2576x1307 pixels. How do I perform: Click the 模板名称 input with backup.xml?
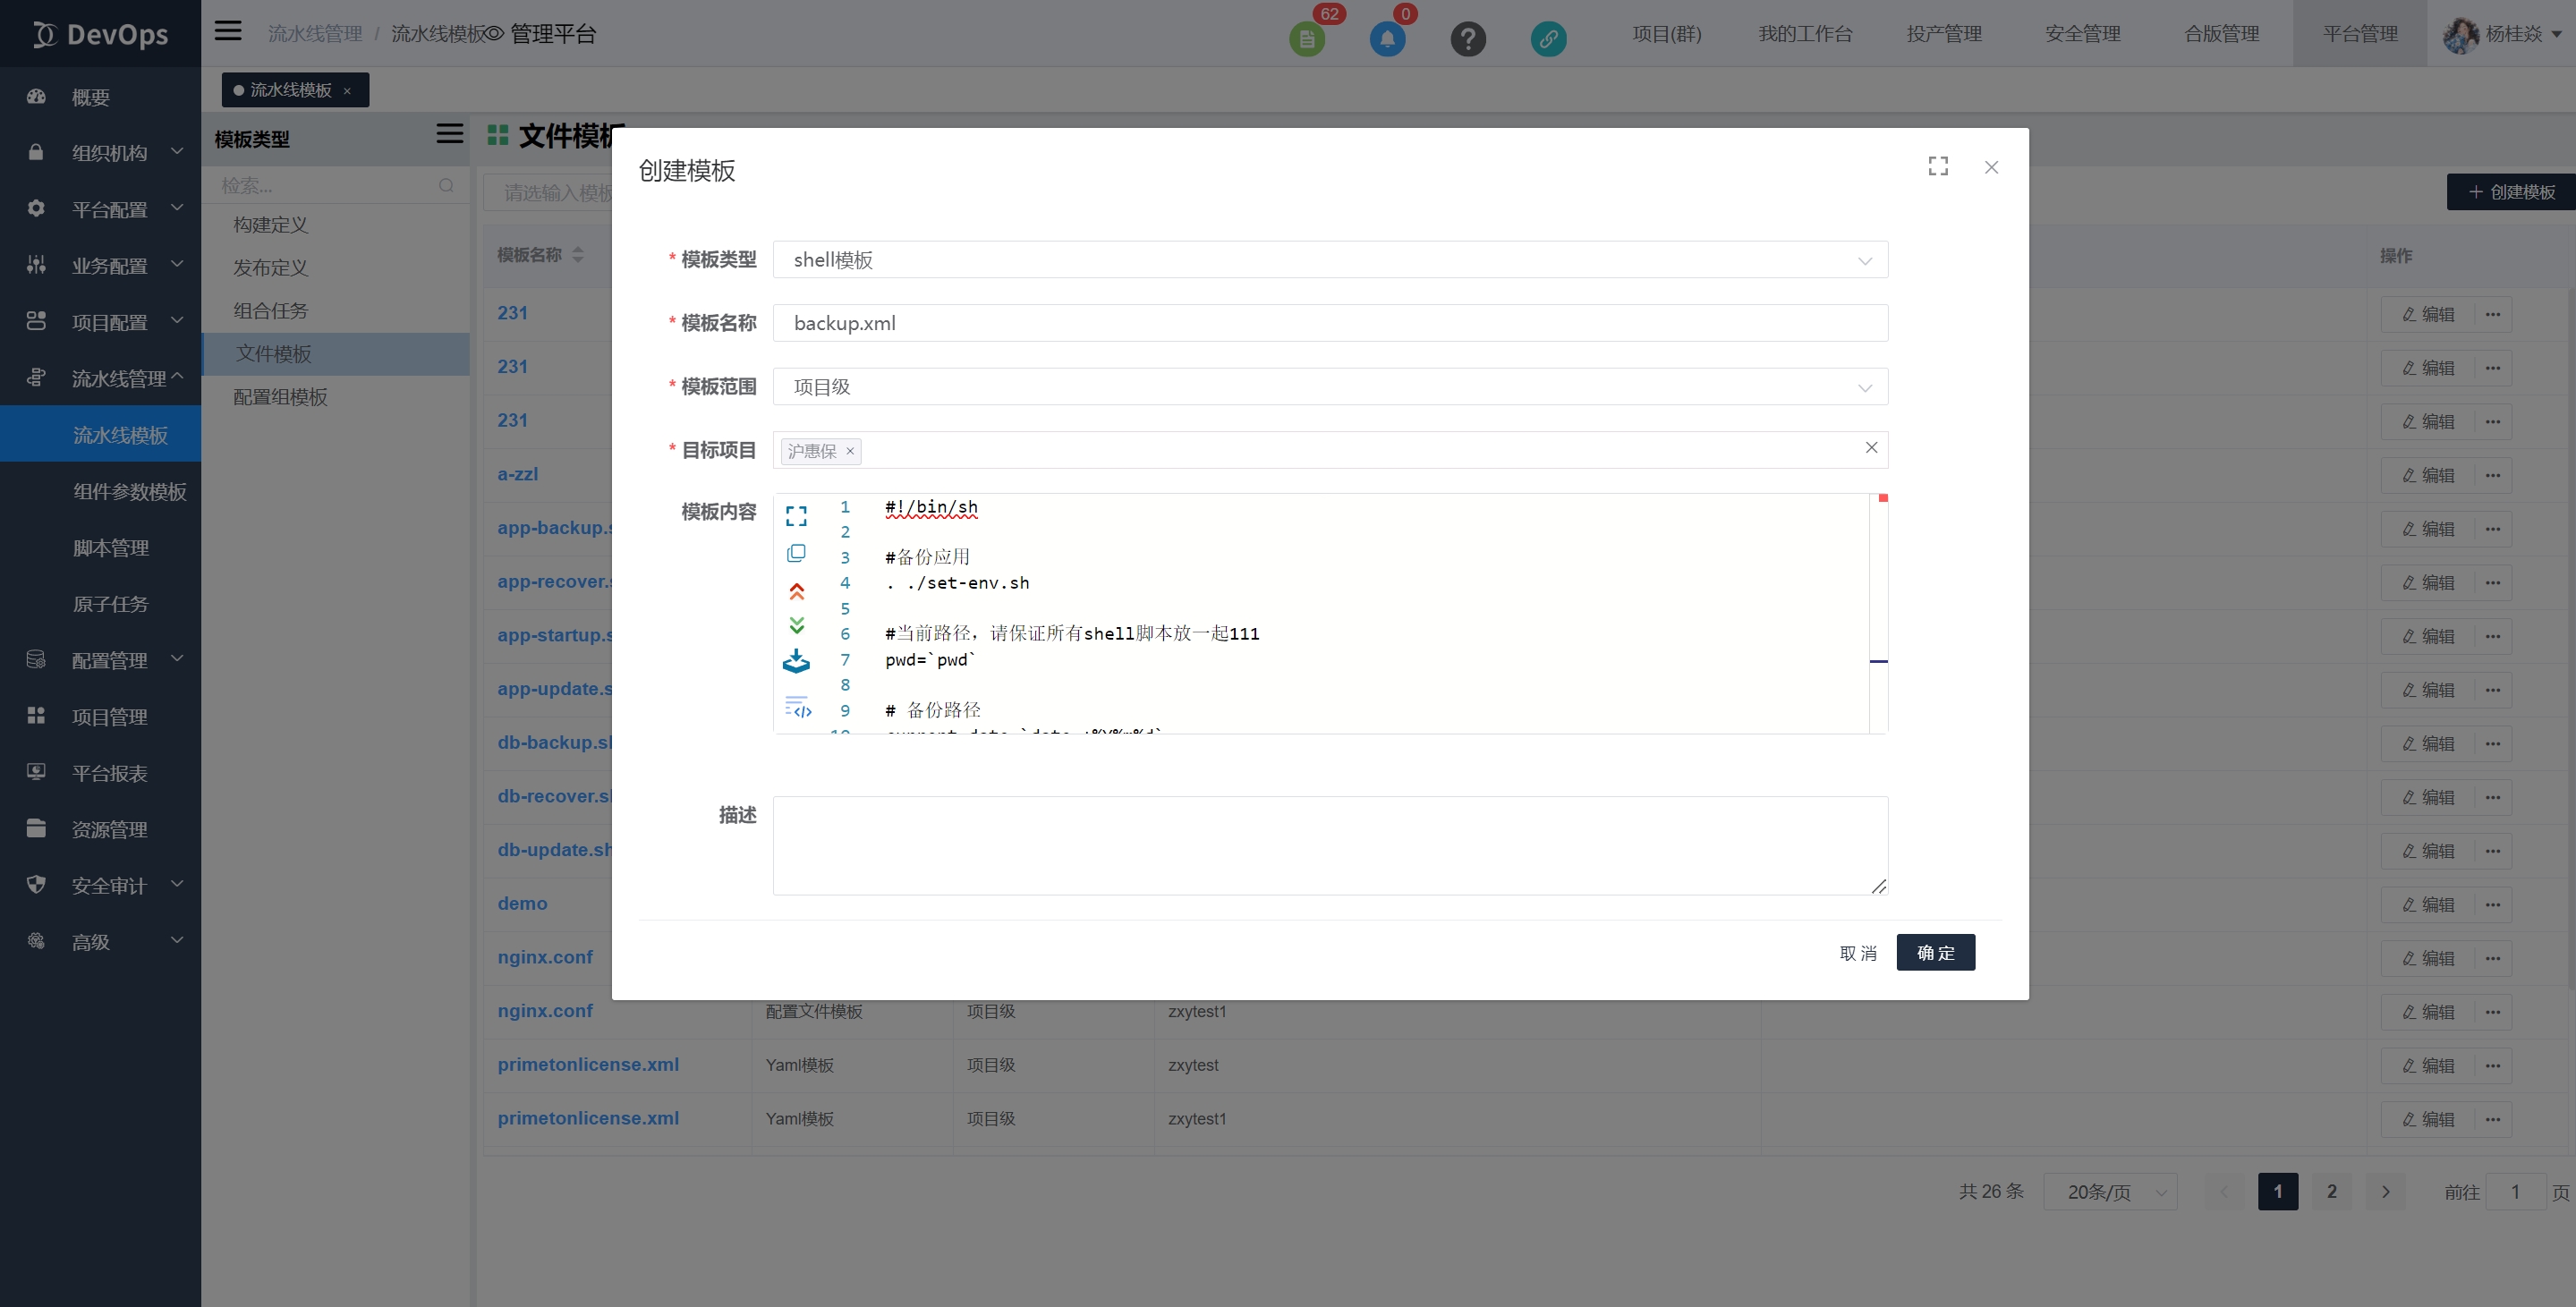coord(1329,323)
